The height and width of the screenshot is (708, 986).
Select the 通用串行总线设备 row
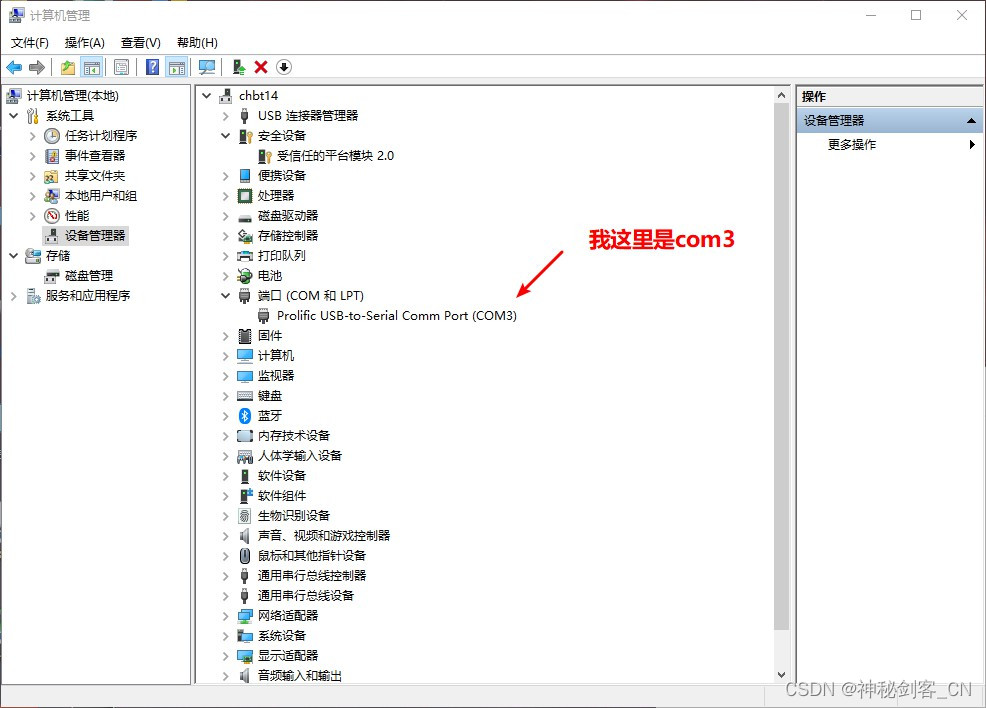pyautogui.click(x=306, y=595)
